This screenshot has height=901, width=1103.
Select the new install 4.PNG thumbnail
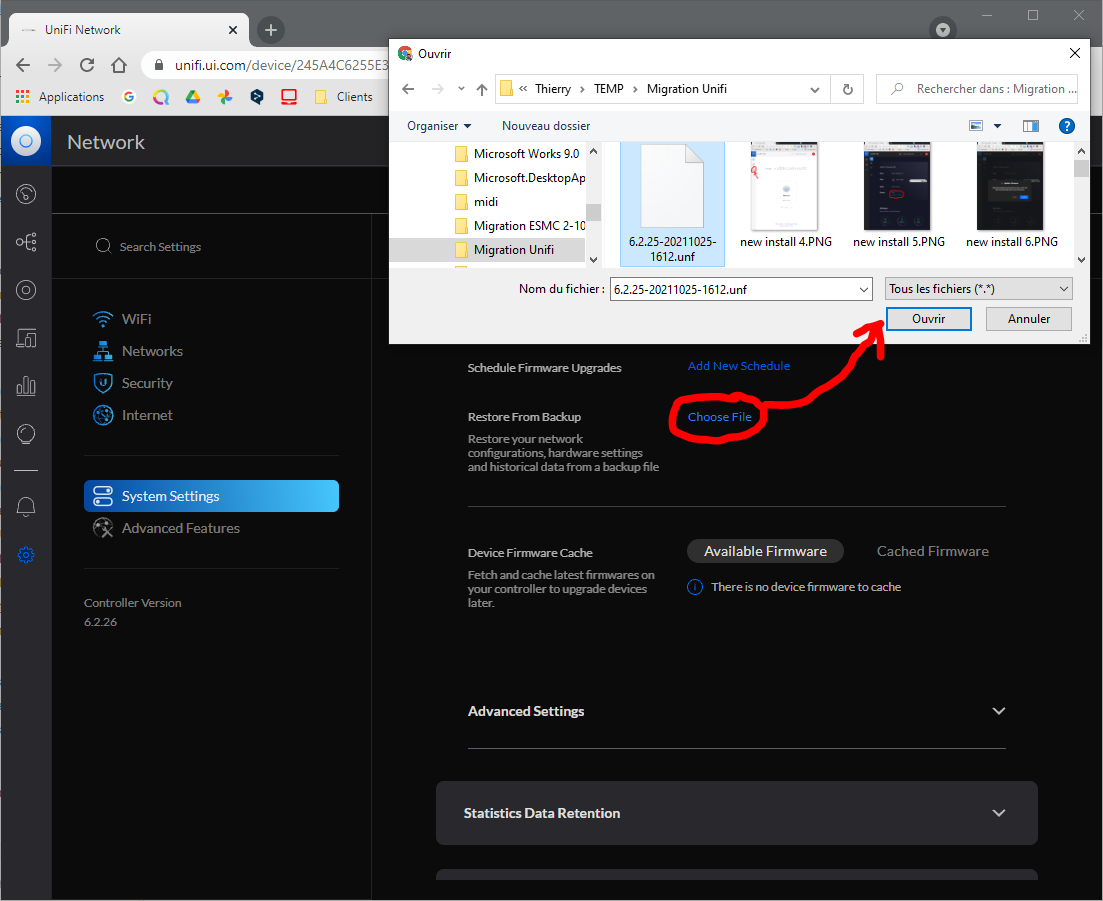[x=785, y=196]
